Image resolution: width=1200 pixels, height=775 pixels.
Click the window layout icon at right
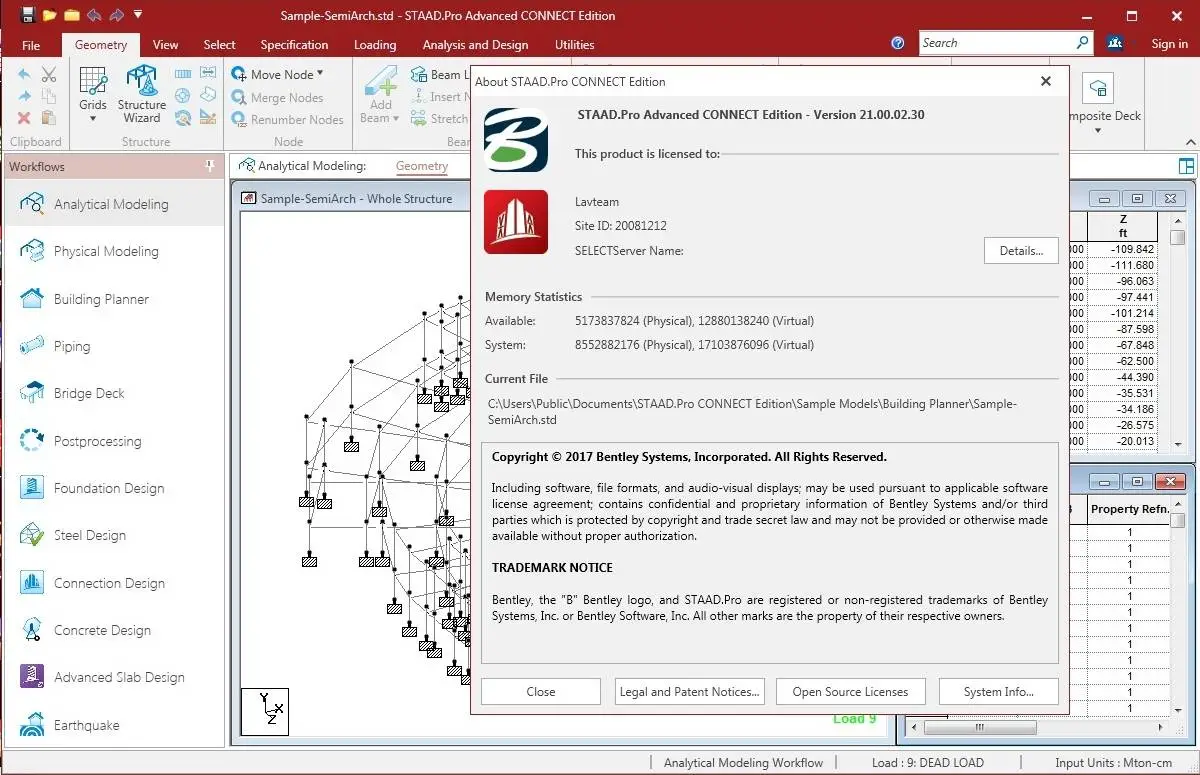tap(1186, 166)
